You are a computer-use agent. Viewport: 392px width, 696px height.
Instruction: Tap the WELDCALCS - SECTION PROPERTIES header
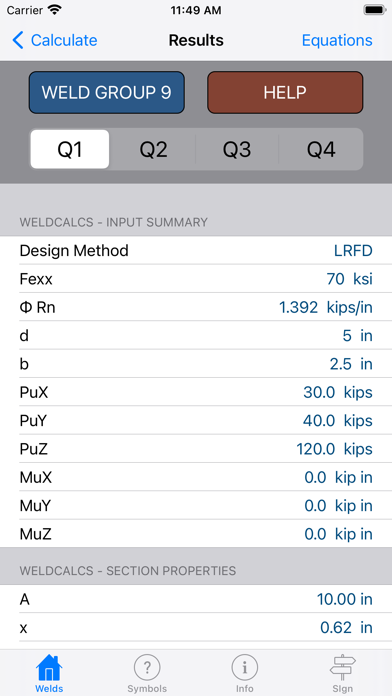[128, 570]
